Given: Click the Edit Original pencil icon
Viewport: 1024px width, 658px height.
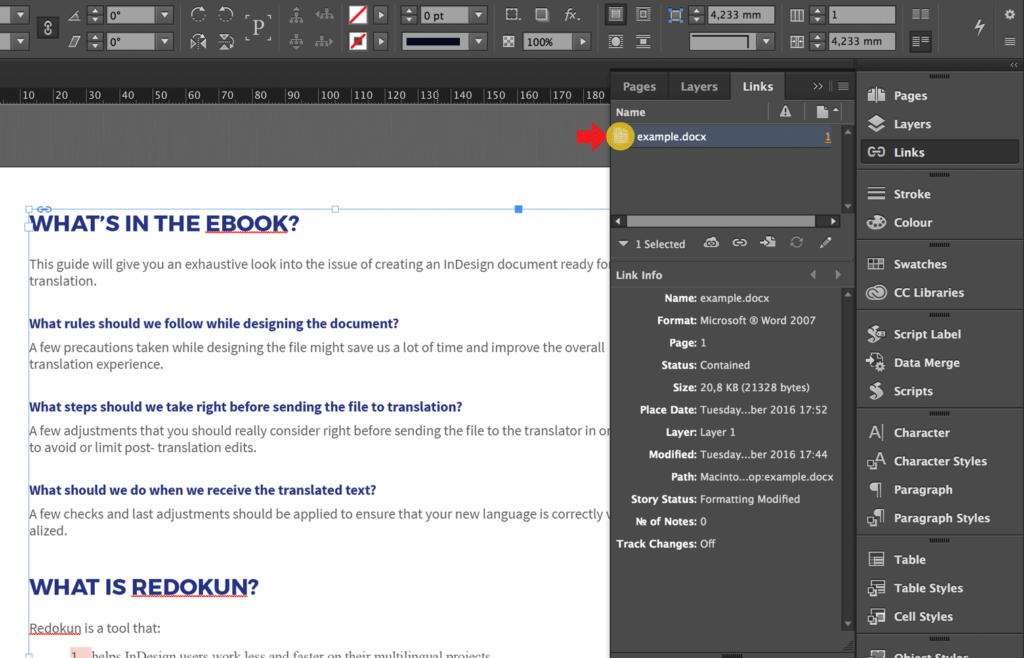Looking at the screenshot, I should point(826,243).
